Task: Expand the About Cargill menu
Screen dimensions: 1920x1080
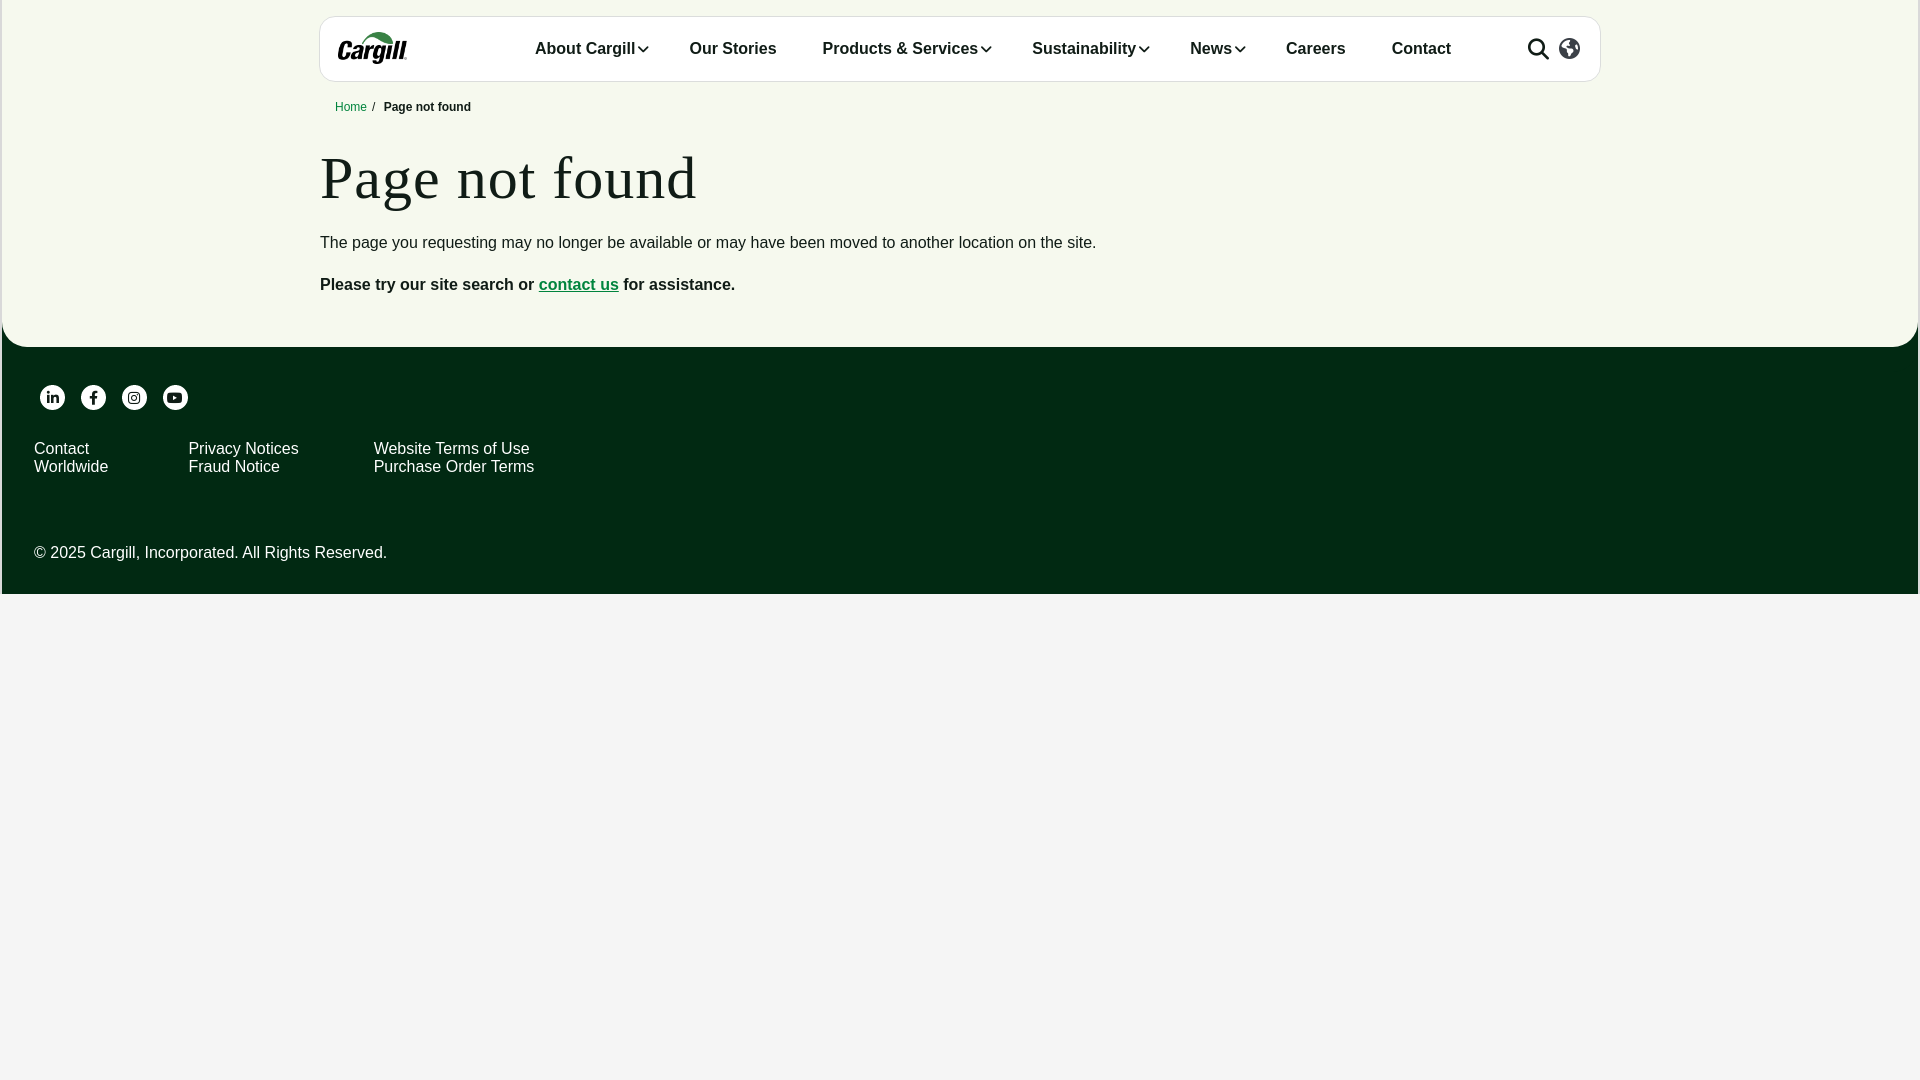Action: pos(591,49)
